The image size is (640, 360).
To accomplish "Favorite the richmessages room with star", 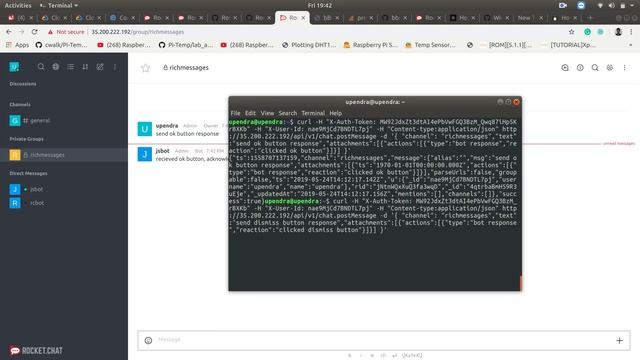I will pyautogui.click(x=146, y=68).
